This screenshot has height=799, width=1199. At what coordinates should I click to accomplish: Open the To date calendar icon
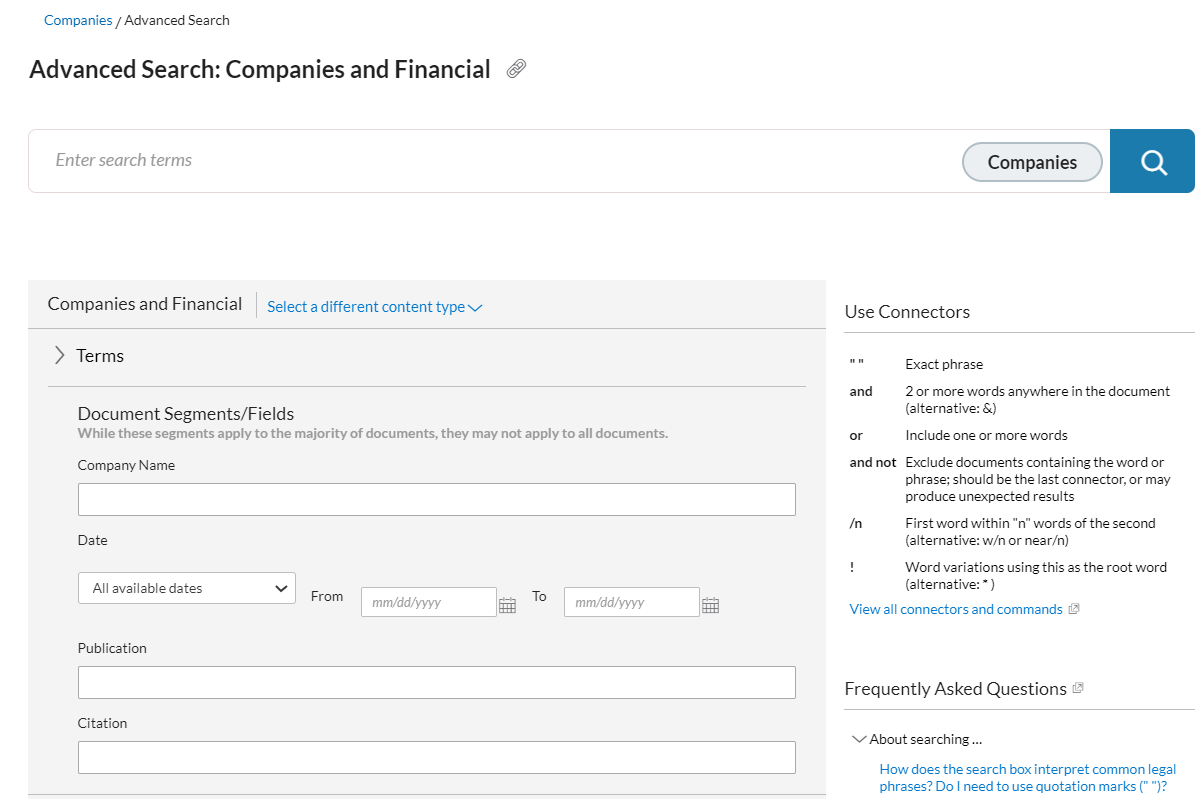click(710, 605)
